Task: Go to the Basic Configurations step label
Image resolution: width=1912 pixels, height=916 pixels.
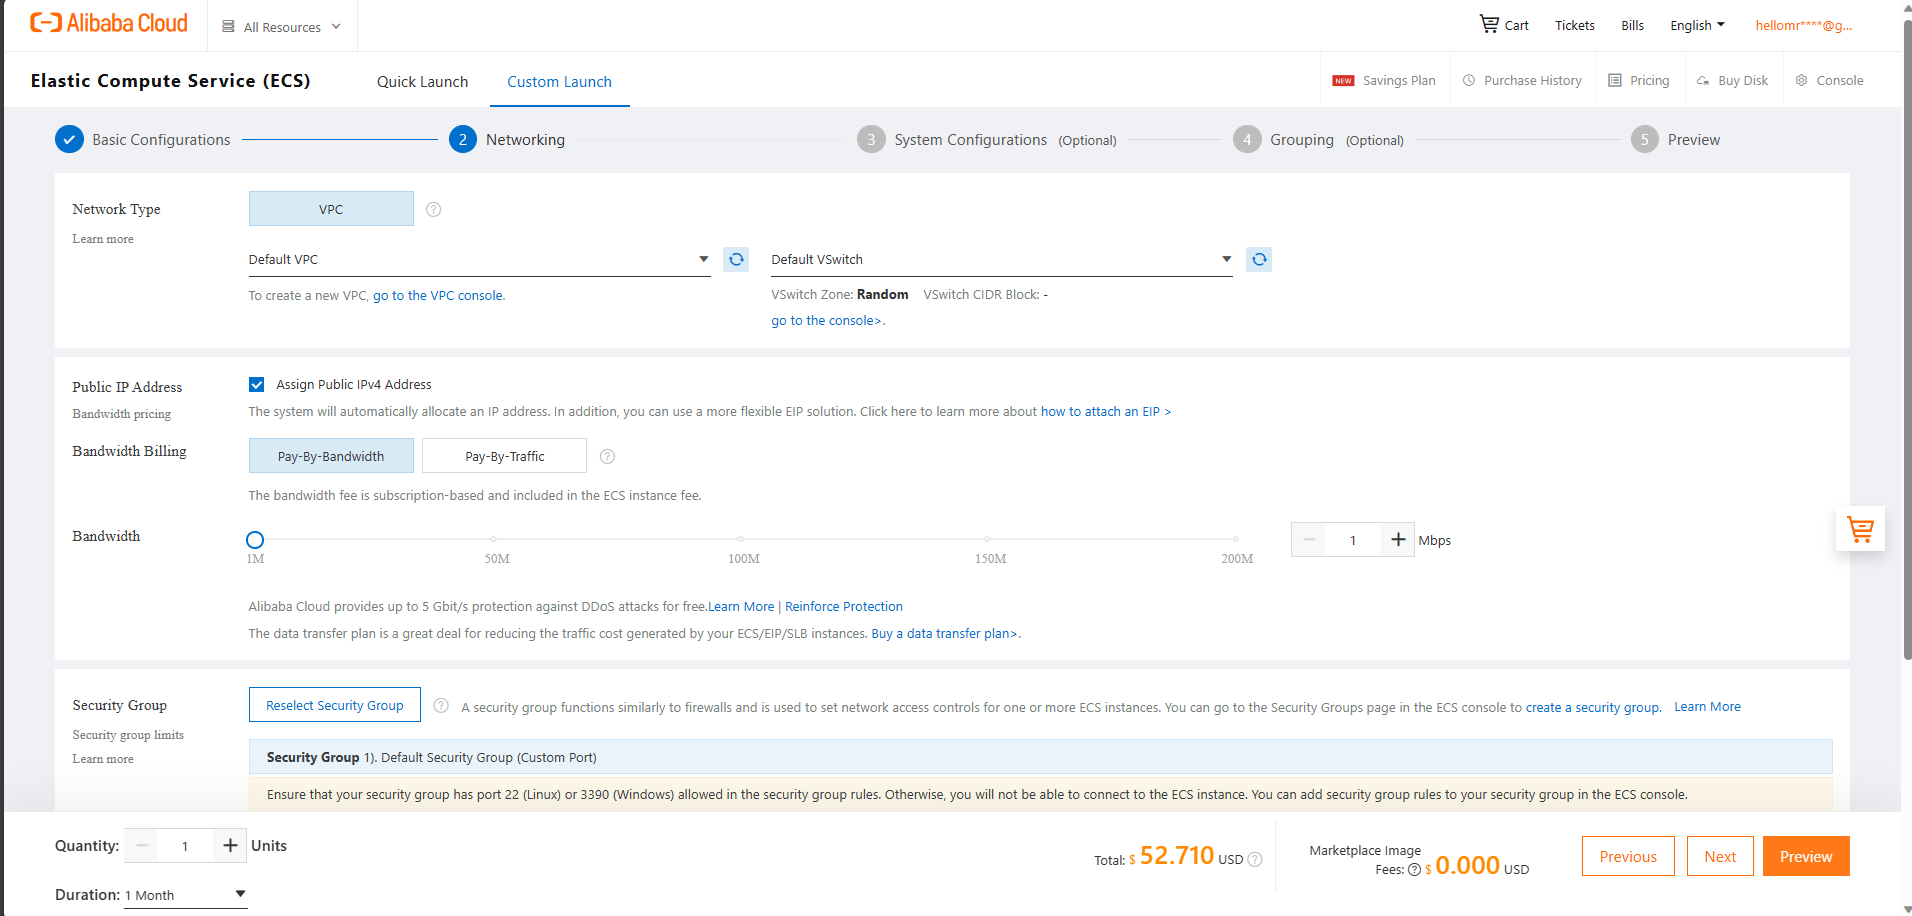Action: 161,140
